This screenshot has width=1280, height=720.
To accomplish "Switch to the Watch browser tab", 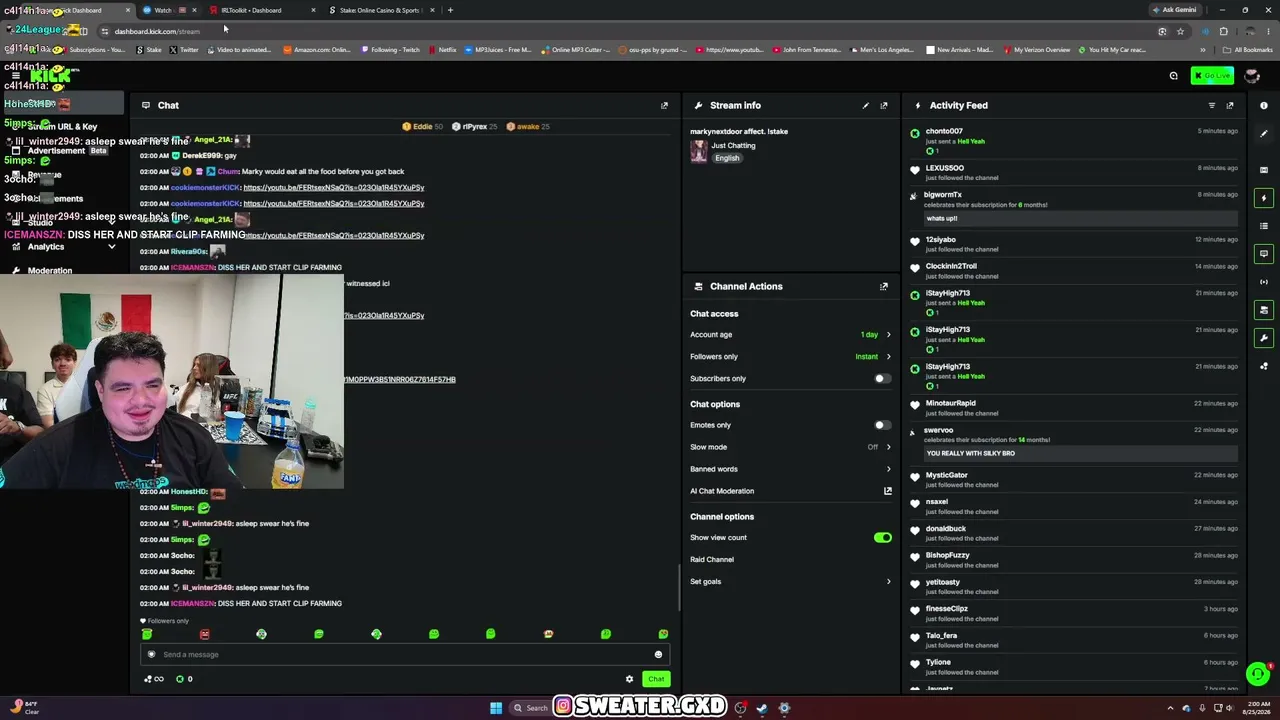I will pos(168,10).
